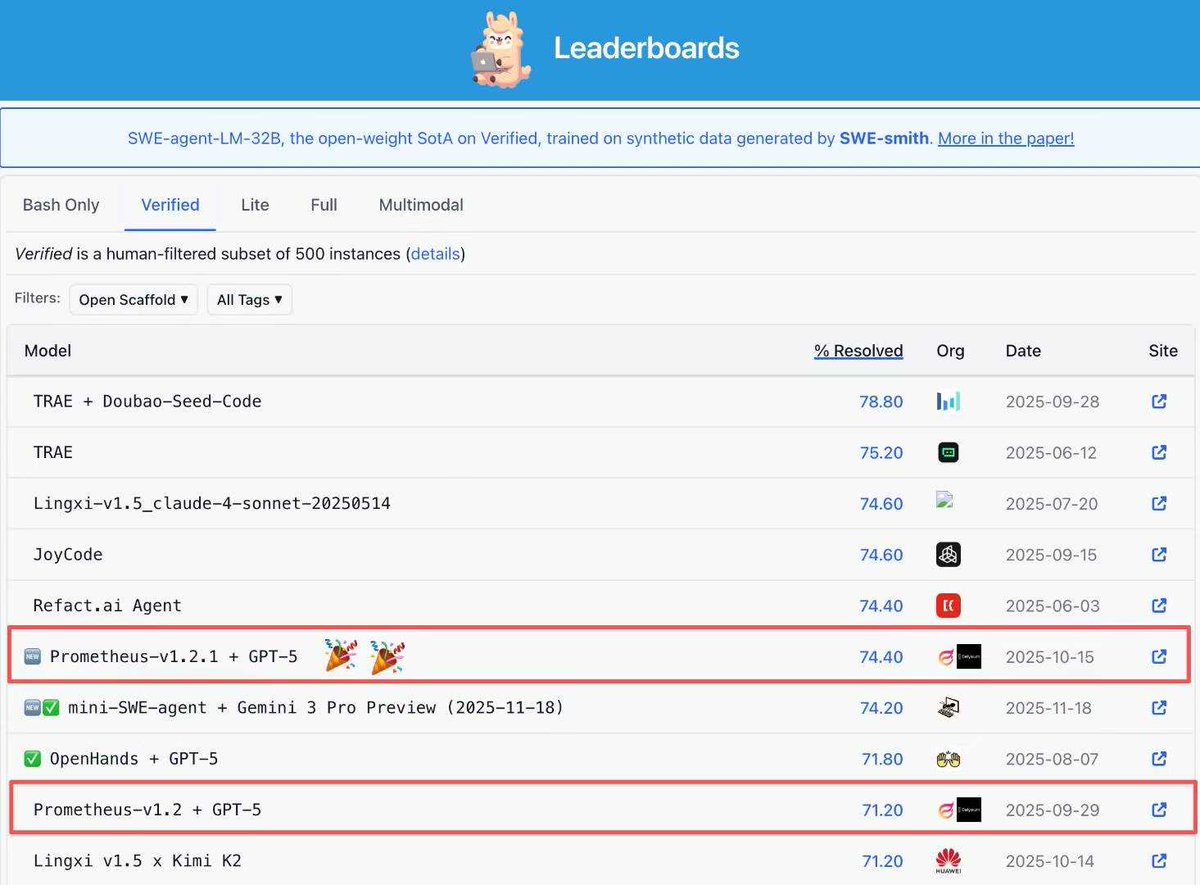The image size is (1200, 885).
Task: Select 'JoyCode' model name
Action: point(68,554)
